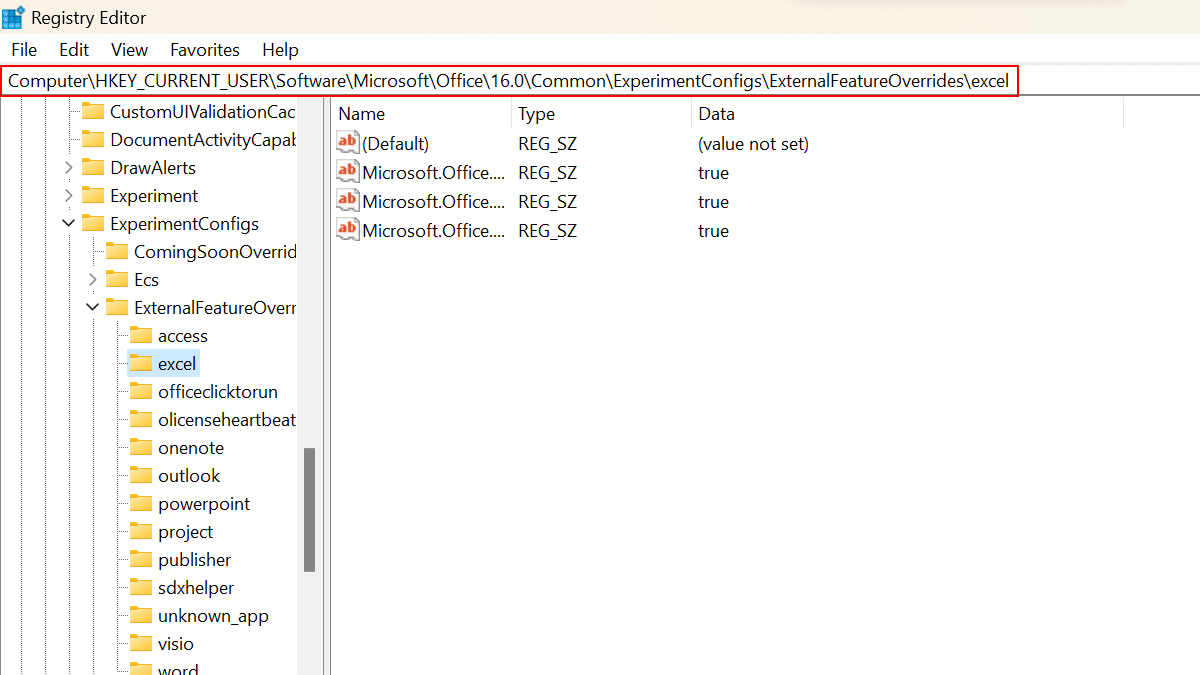Select the onenote folder icon
The width and height of the screenshot is (1200, 675).
pos(141,448)
